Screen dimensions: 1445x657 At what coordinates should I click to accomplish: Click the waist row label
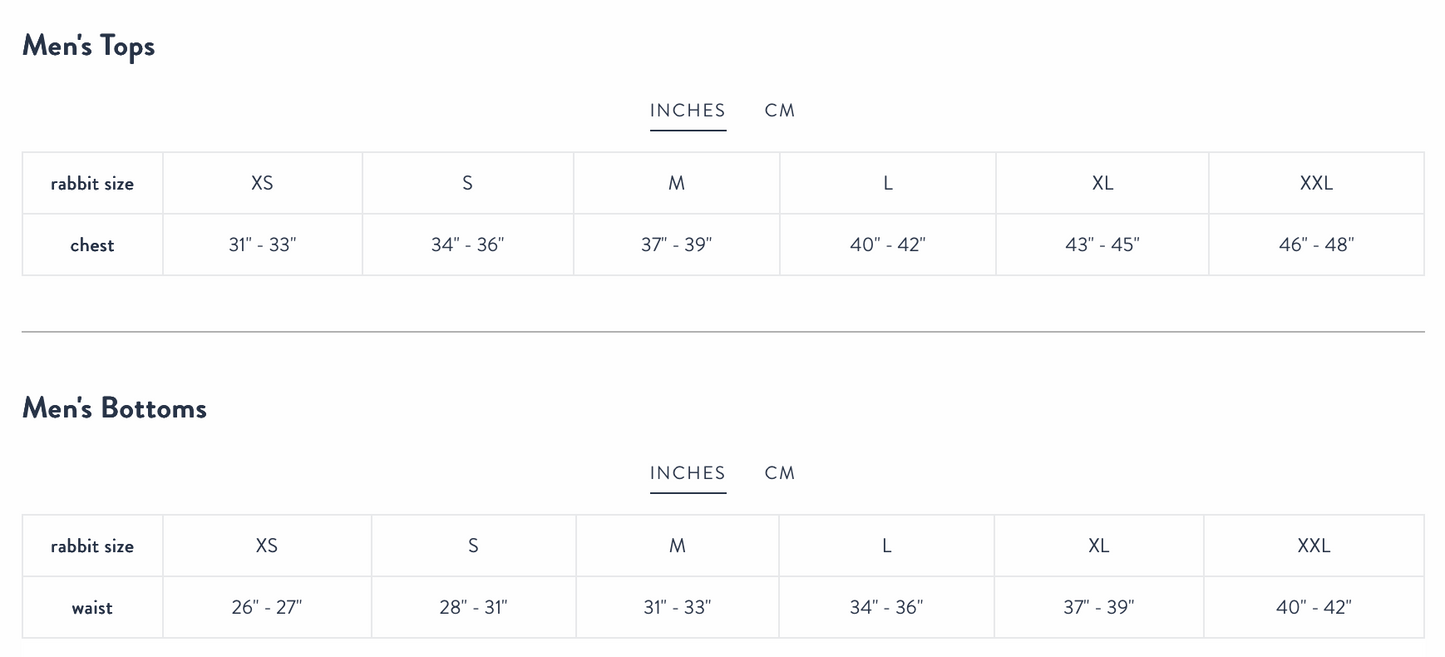click(92, 608)
